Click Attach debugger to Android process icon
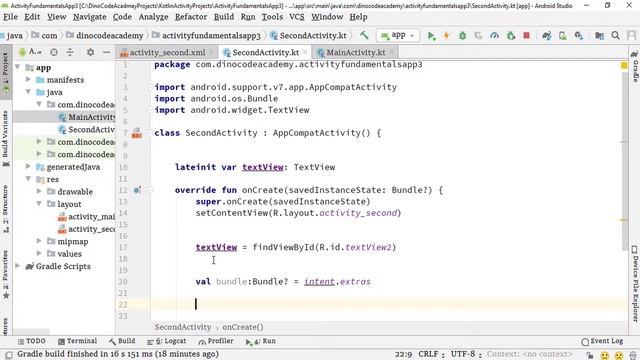Screen dimensions: 640x360 pyautogui.click(x=511, y=36)
